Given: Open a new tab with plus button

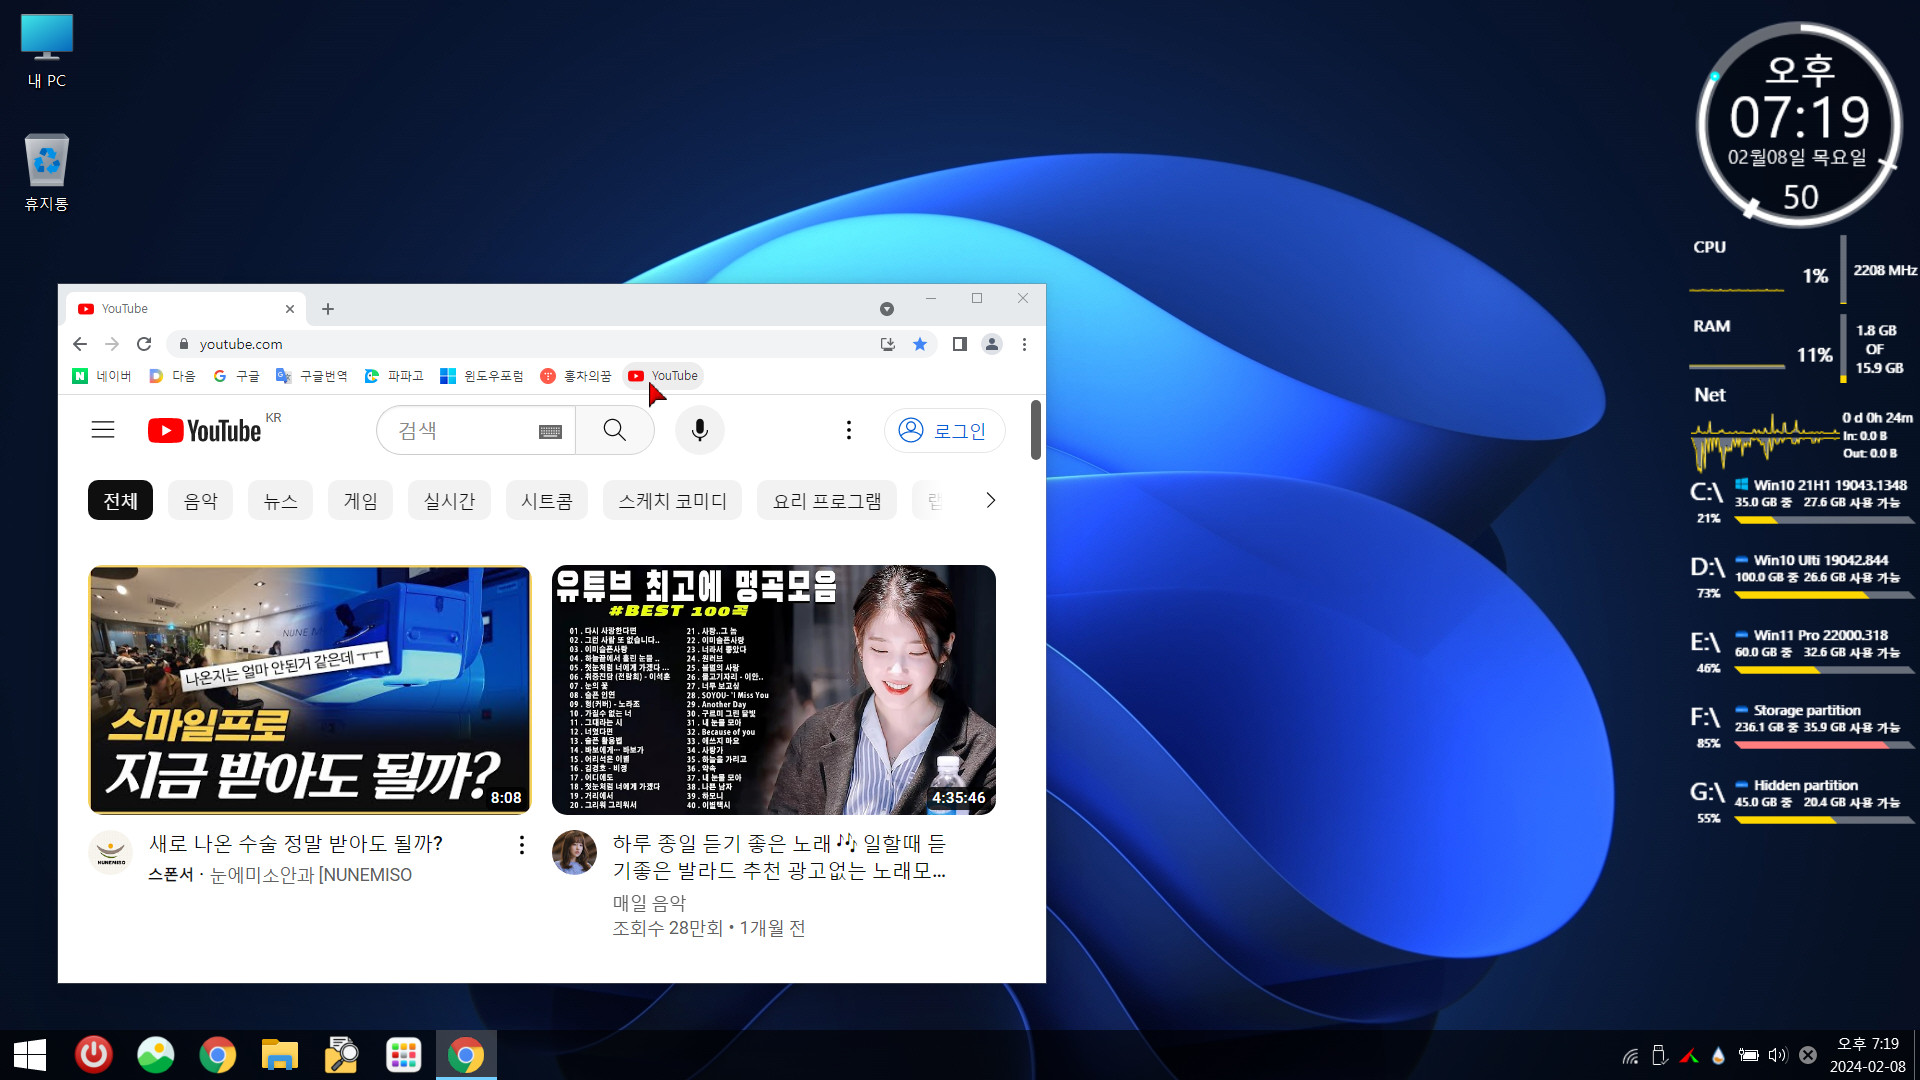Looking at the screenshot, I should tap(328, 309).
